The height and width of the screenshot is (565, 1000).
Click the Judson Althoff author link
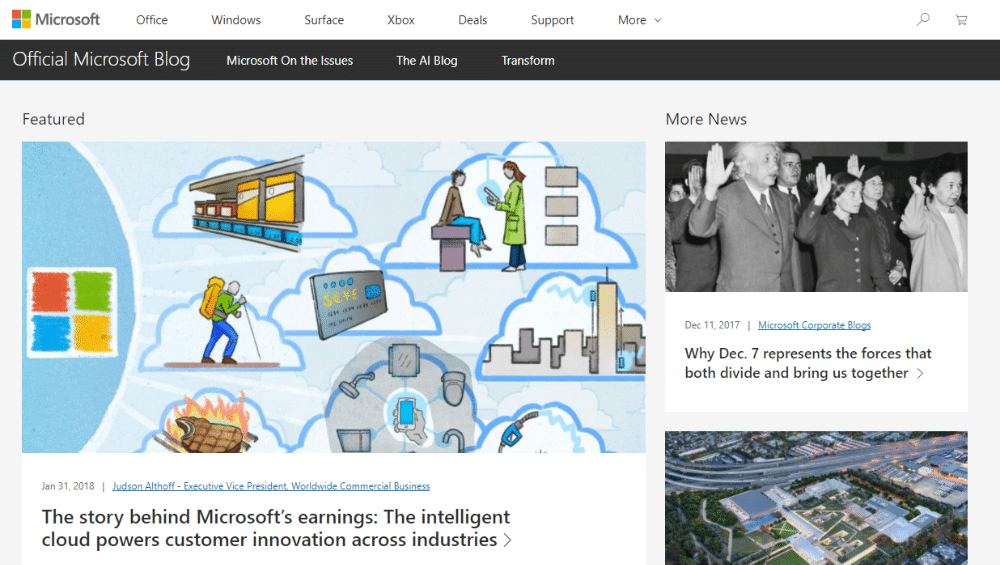pos(271,486)
